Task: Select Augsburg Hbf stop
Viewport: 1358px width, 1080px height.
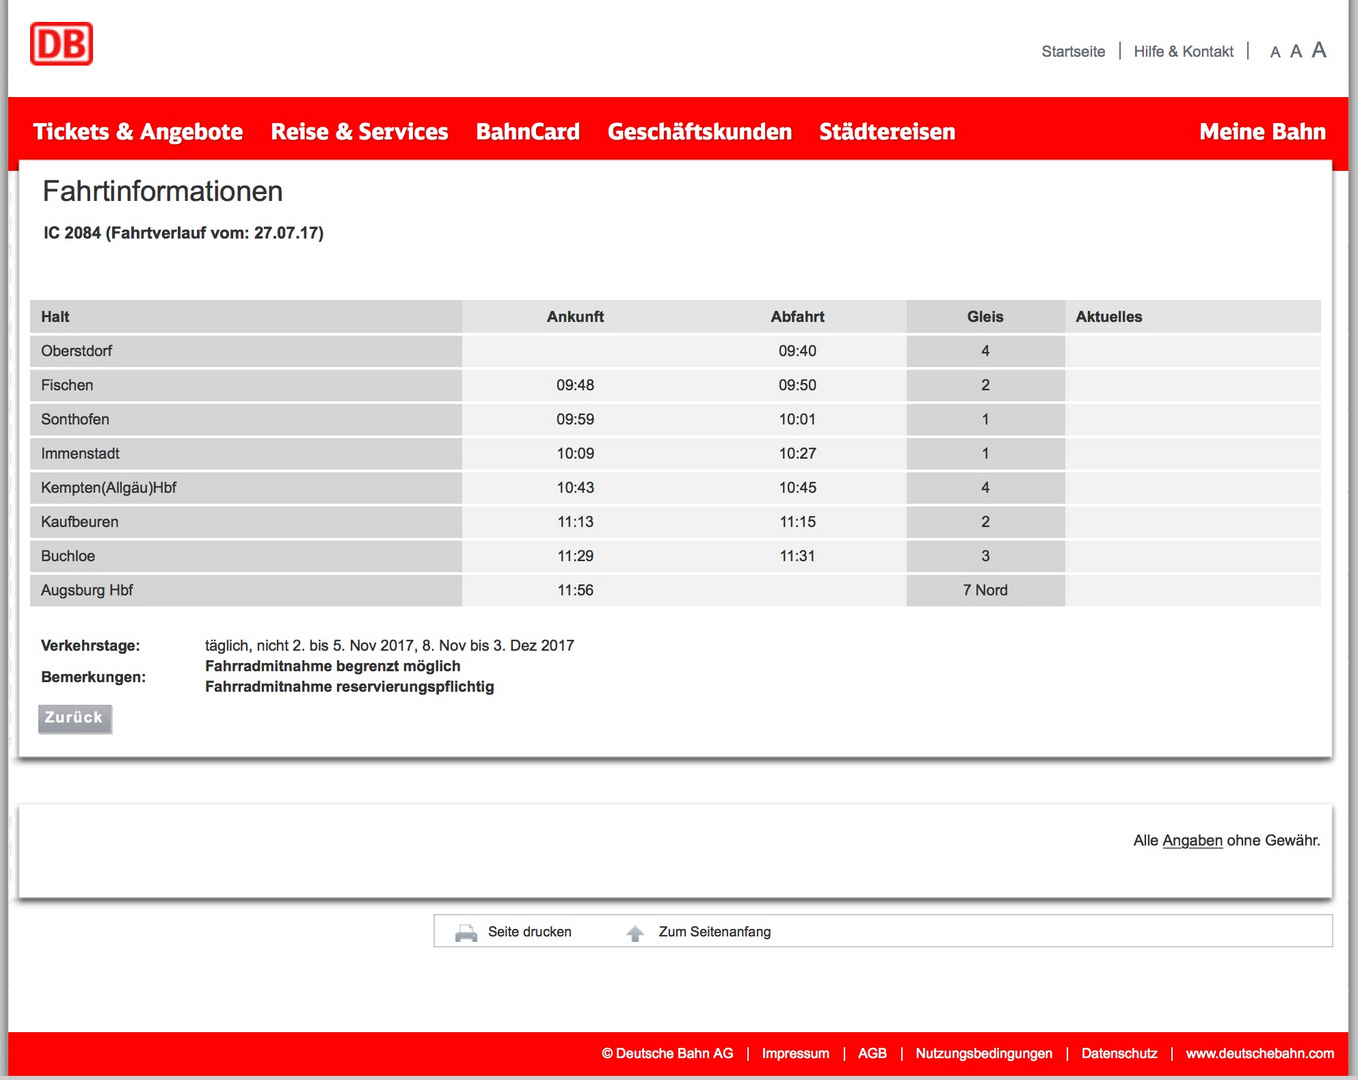Action: (87, 590)
